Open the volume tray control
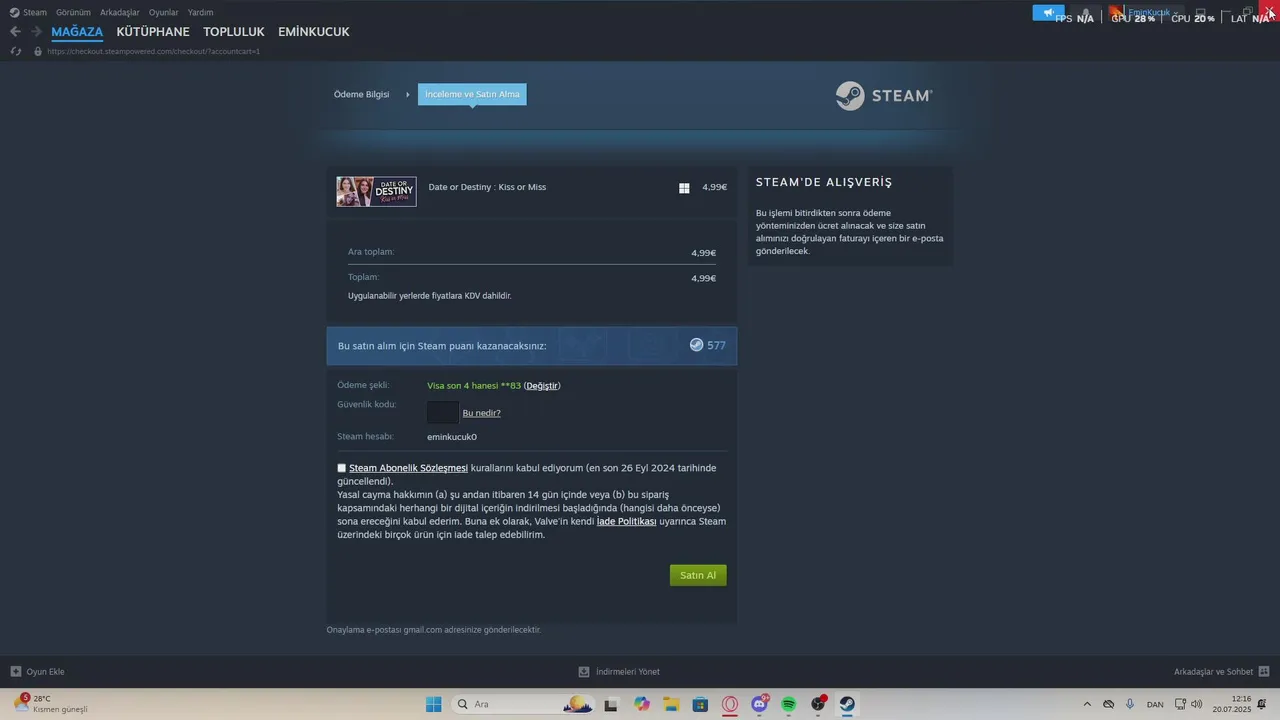 tap(1197, 704)
